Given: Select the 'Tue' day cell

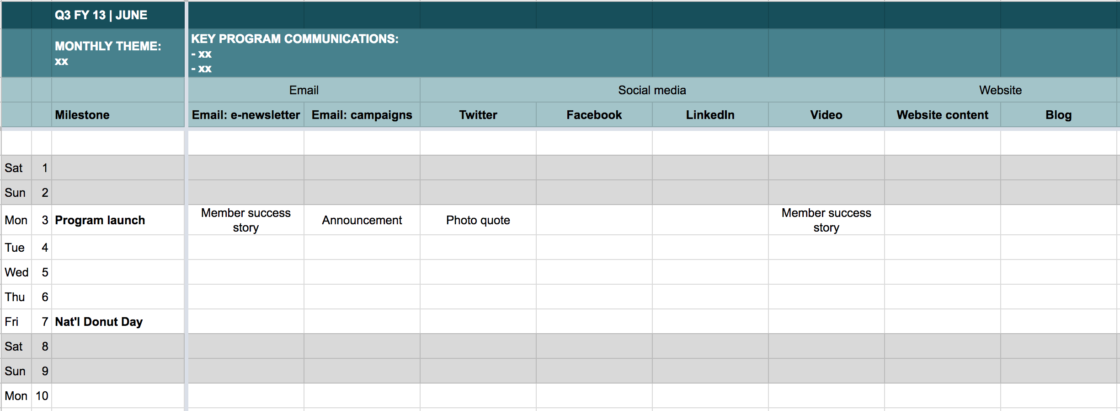Looking at the screenshot, I should (16, 247).
